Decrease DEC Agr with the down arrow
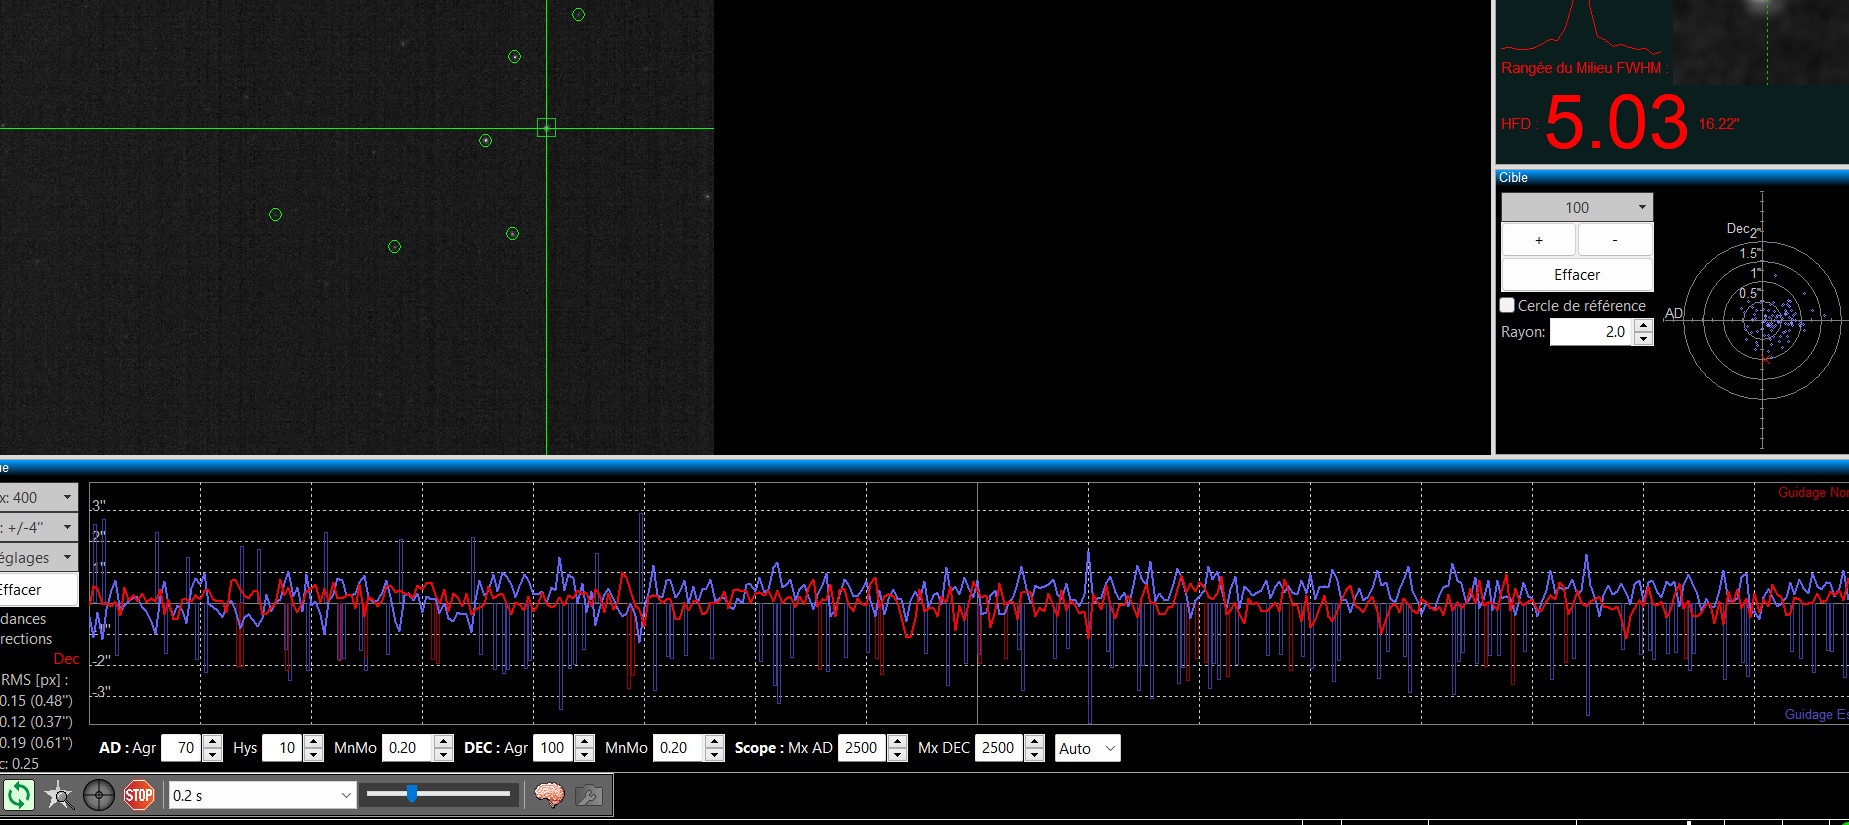The image size is (1849, 825). coord(584,755)
